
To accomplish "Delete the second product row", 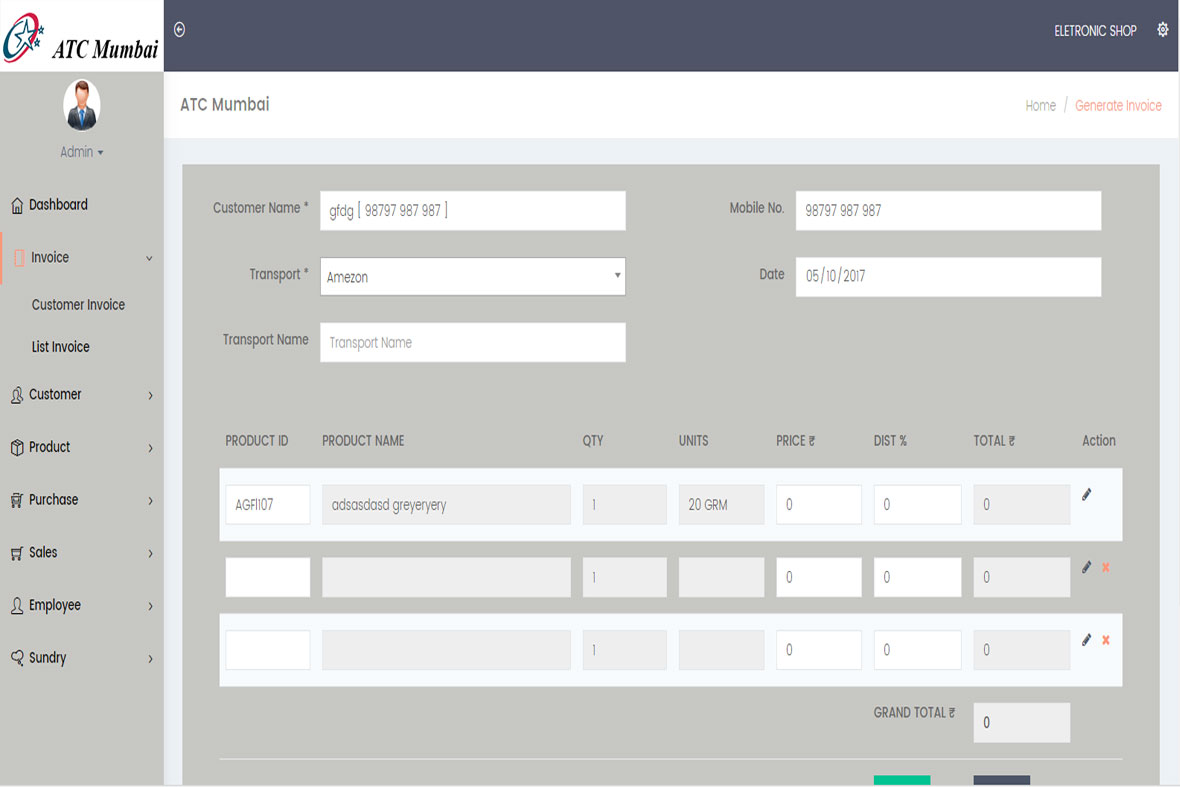I will pos(1106,567).
